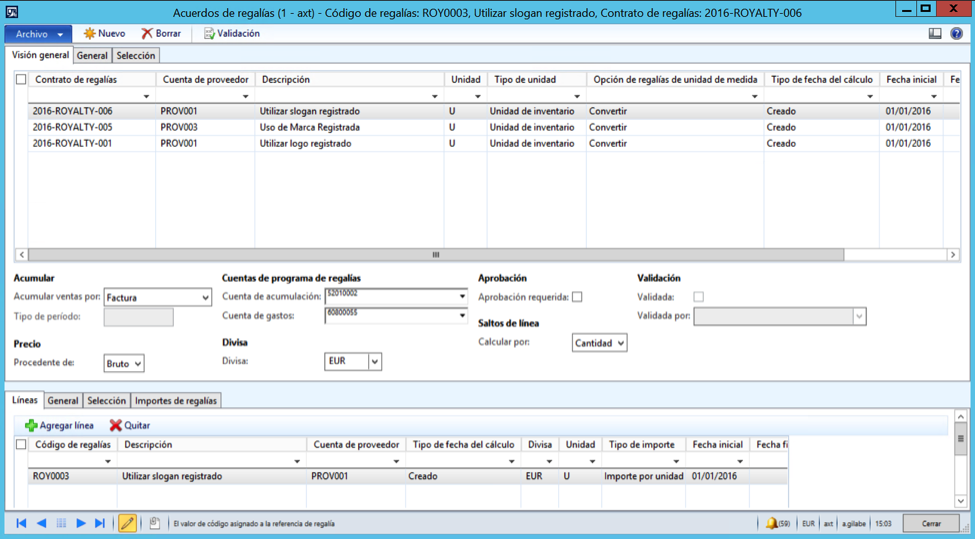Toggle edit mode pencil icon
This screenshot has width=975, height=540.
click(127, 523)
